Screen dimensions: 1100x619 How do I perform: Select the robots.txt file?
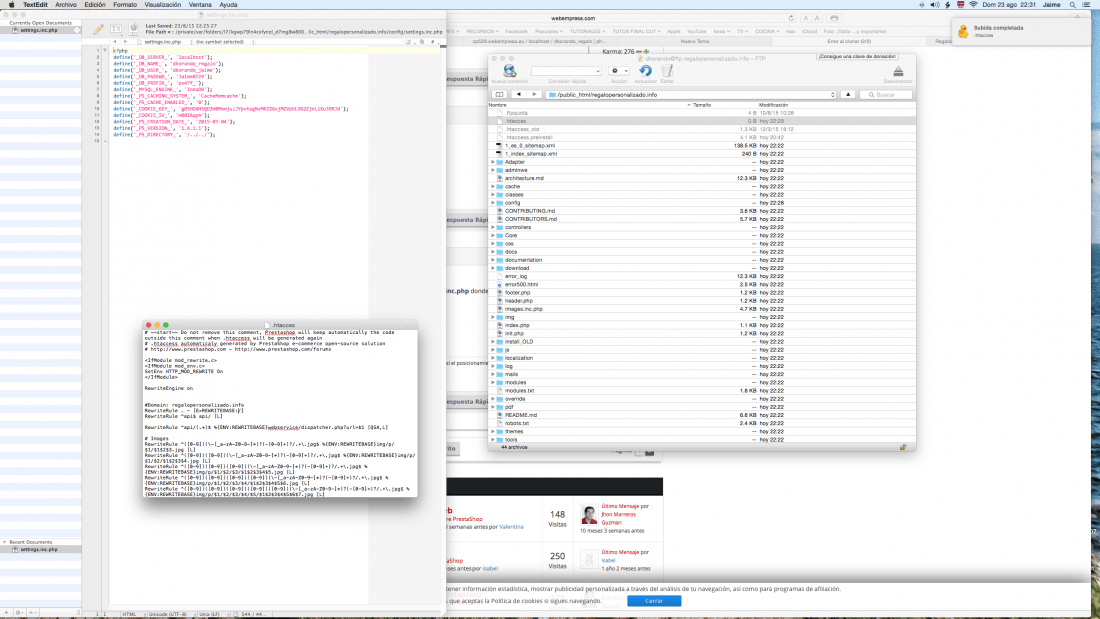click(517, 423)
